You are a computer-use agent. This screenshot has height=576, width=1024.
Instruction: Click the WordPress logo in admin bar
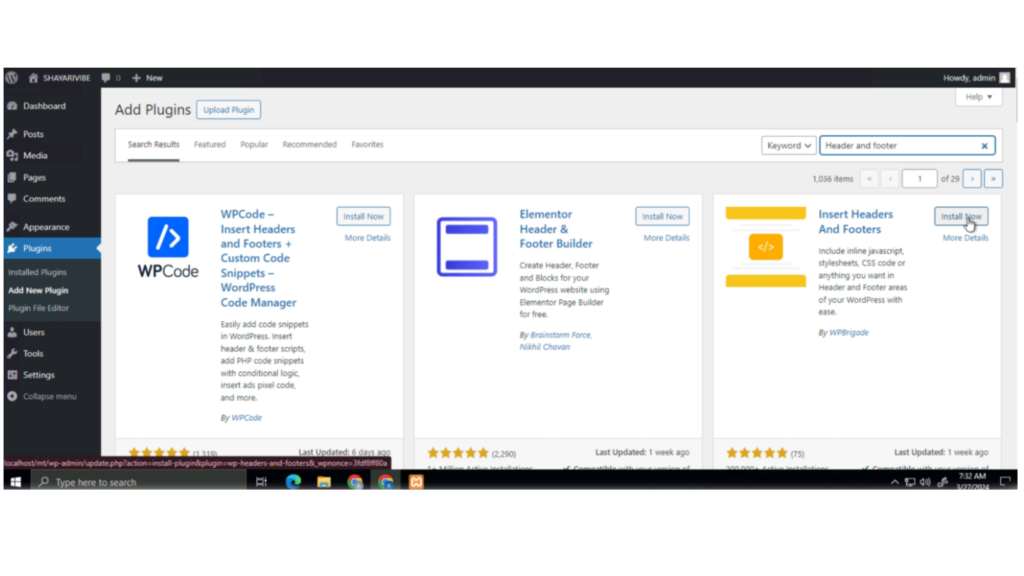[x=12, y=78]
